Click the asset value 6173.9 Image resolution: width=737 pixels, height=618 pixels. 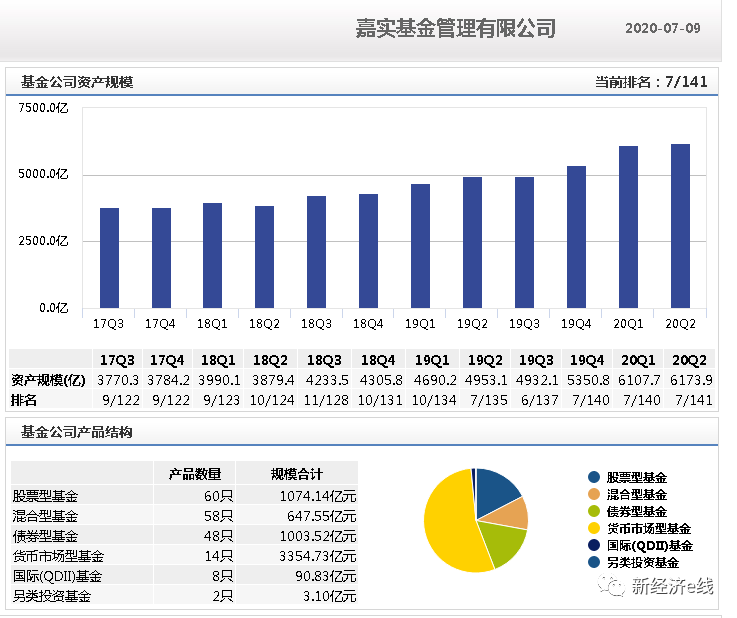click(x=691, y=380)
